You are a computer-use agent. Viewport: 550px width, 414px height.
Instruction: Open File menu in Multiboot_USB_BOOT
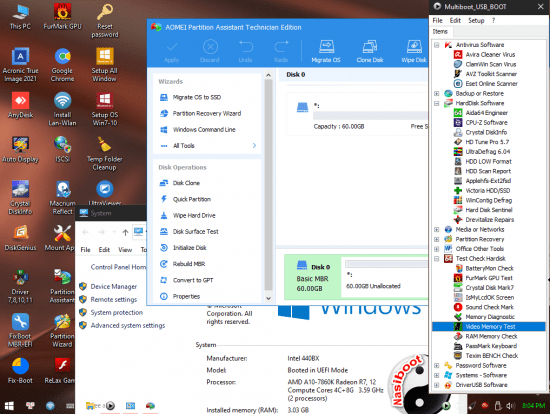437,20
